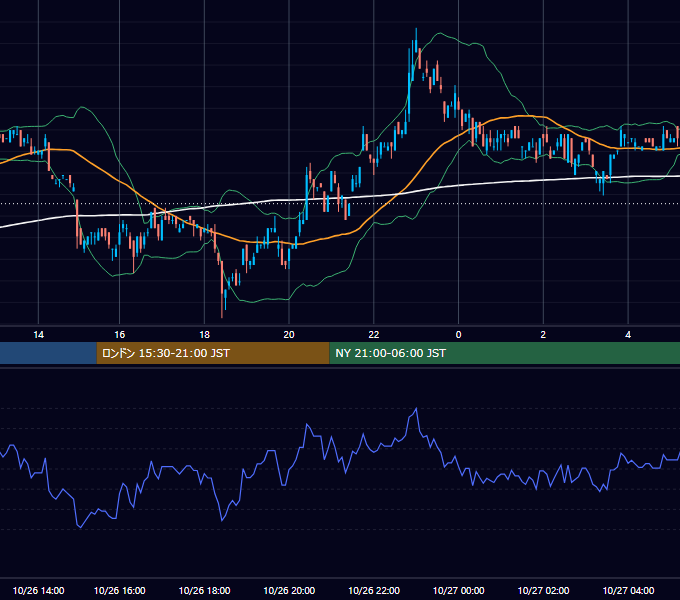Click the 2 hour axis label
This screenshot has width=680, height=600.
pyautogui.click(x=543, y=335)
